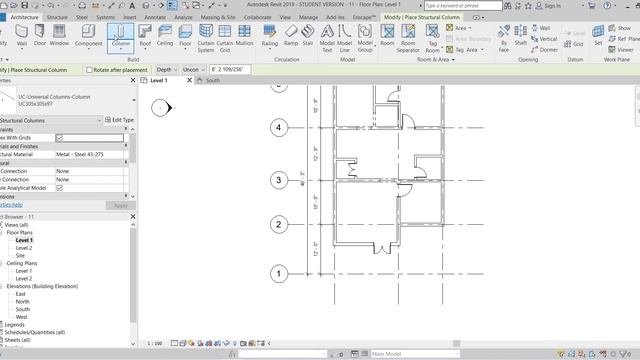This screenshot has height=360, width=640.
Task: Select grid bubble number 4
Action: coord(279,128)
